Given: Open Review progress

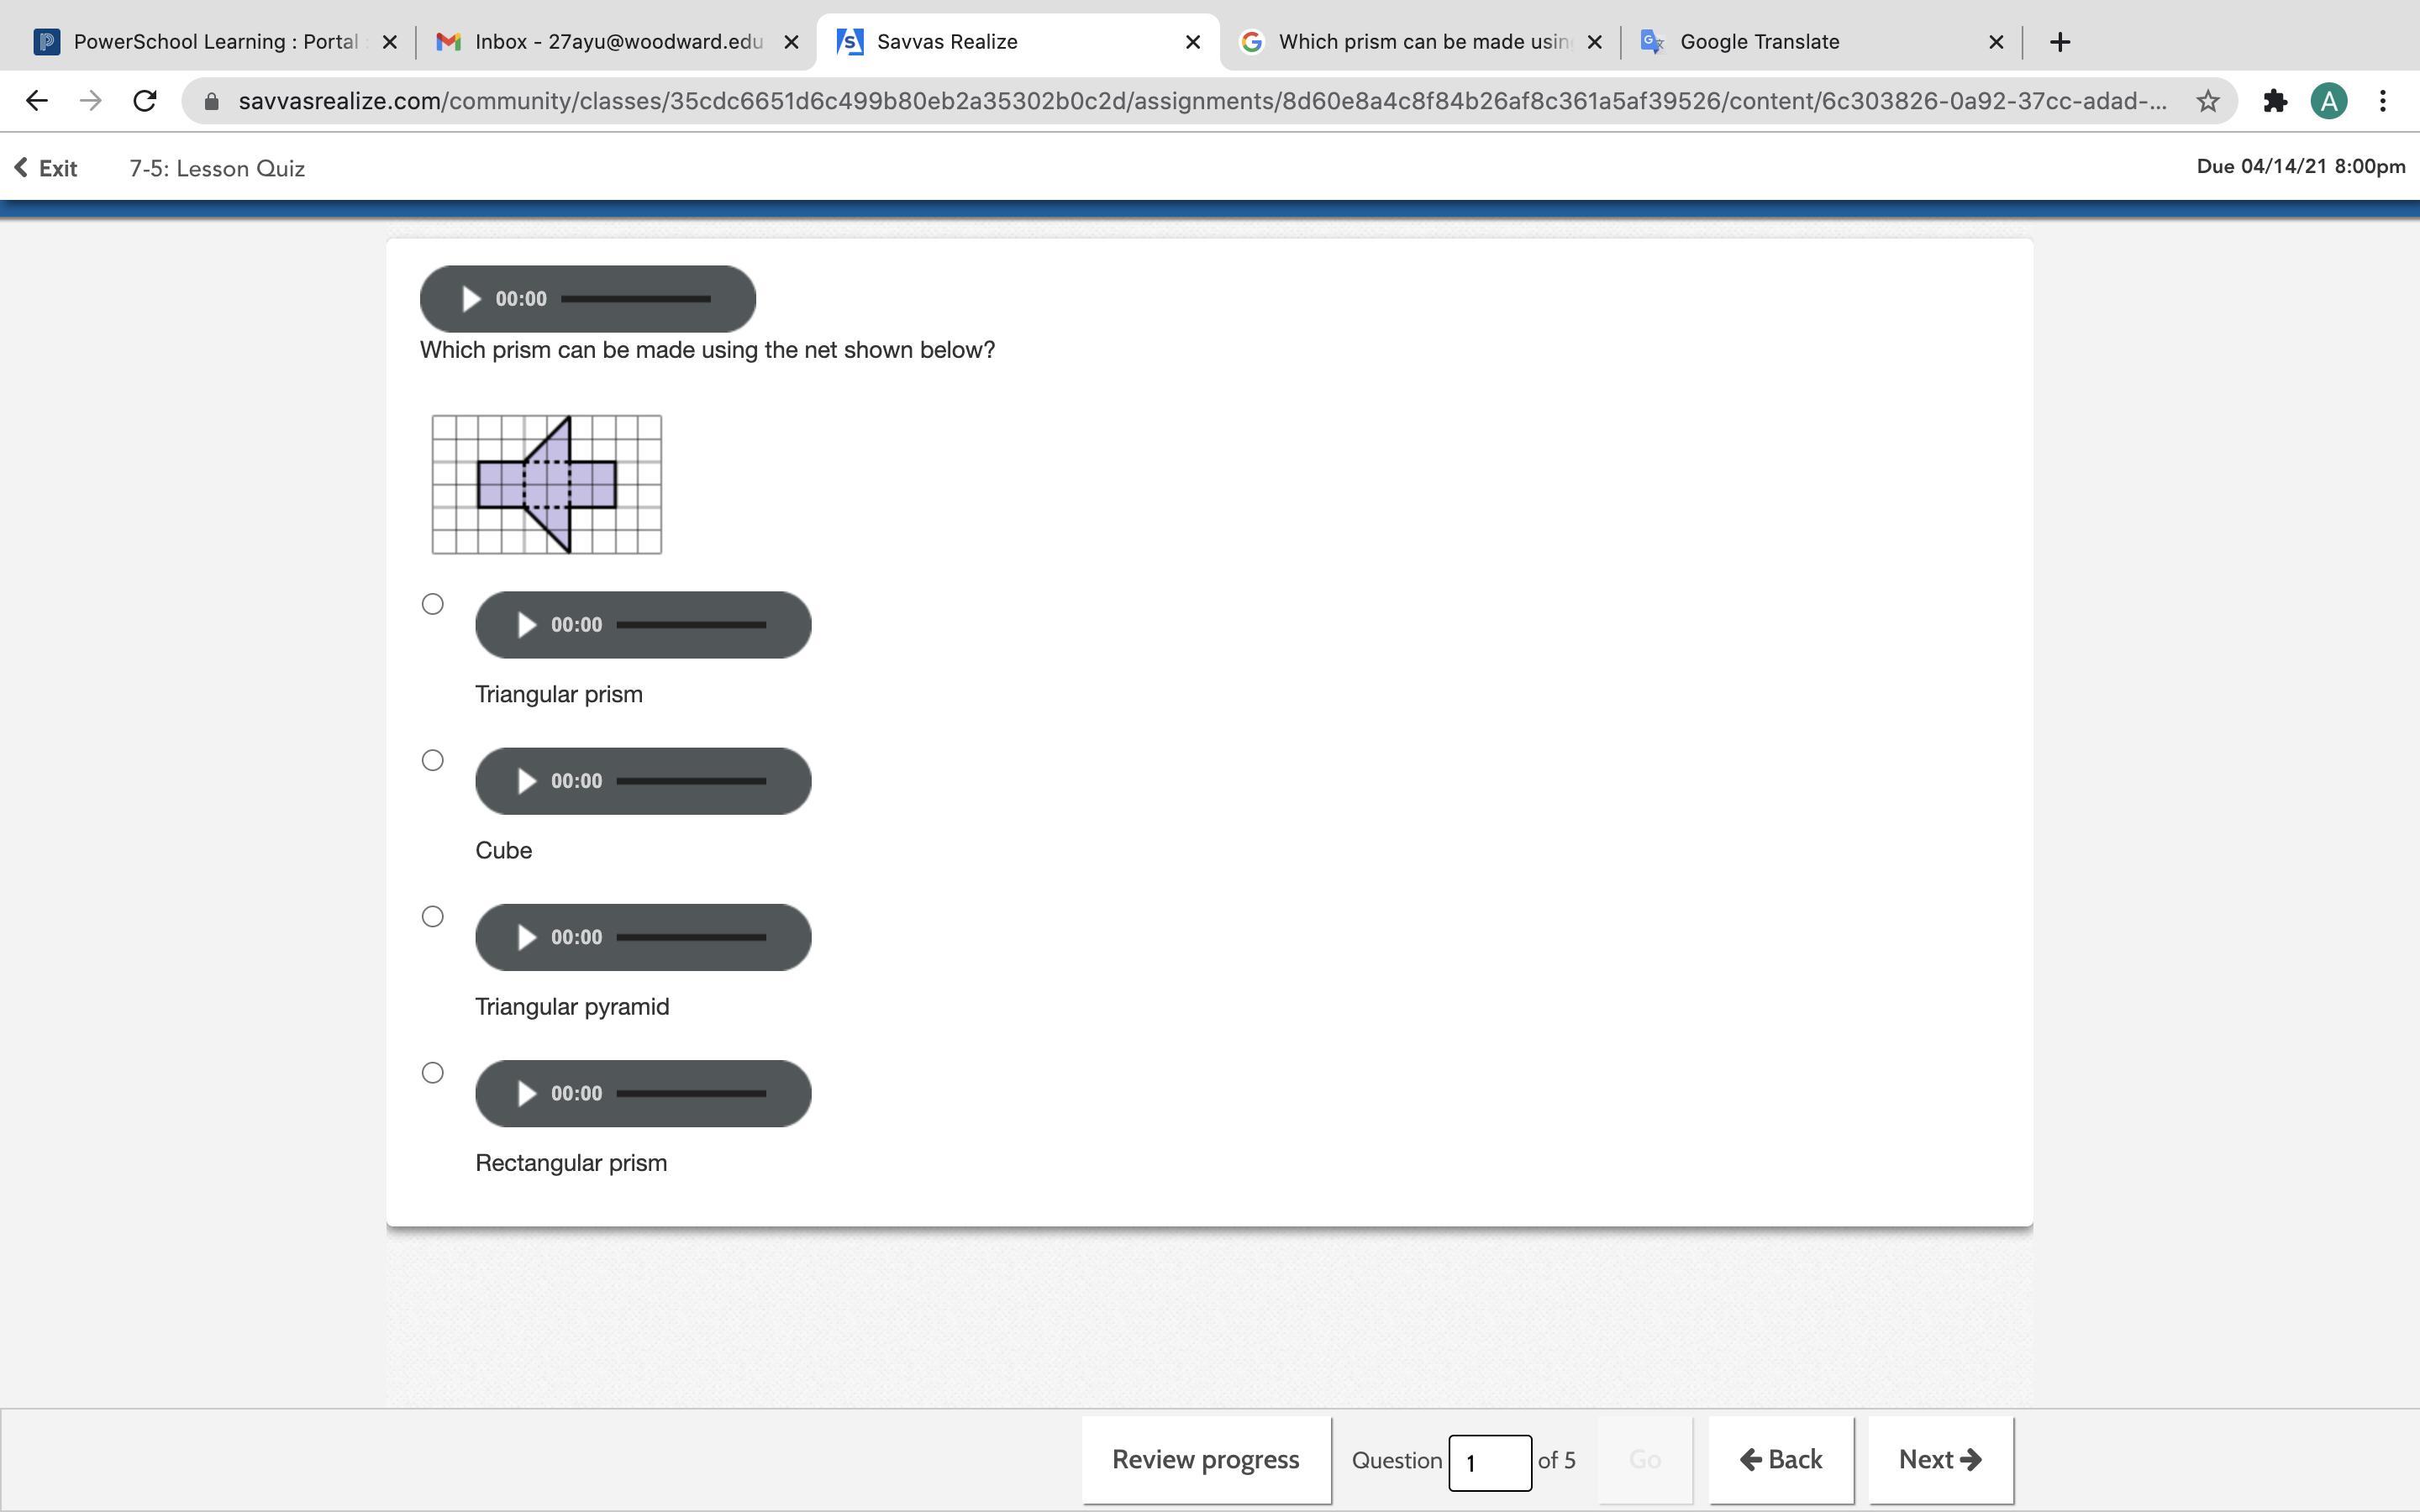Looking at the screenshot, I should (1205, 1459).
